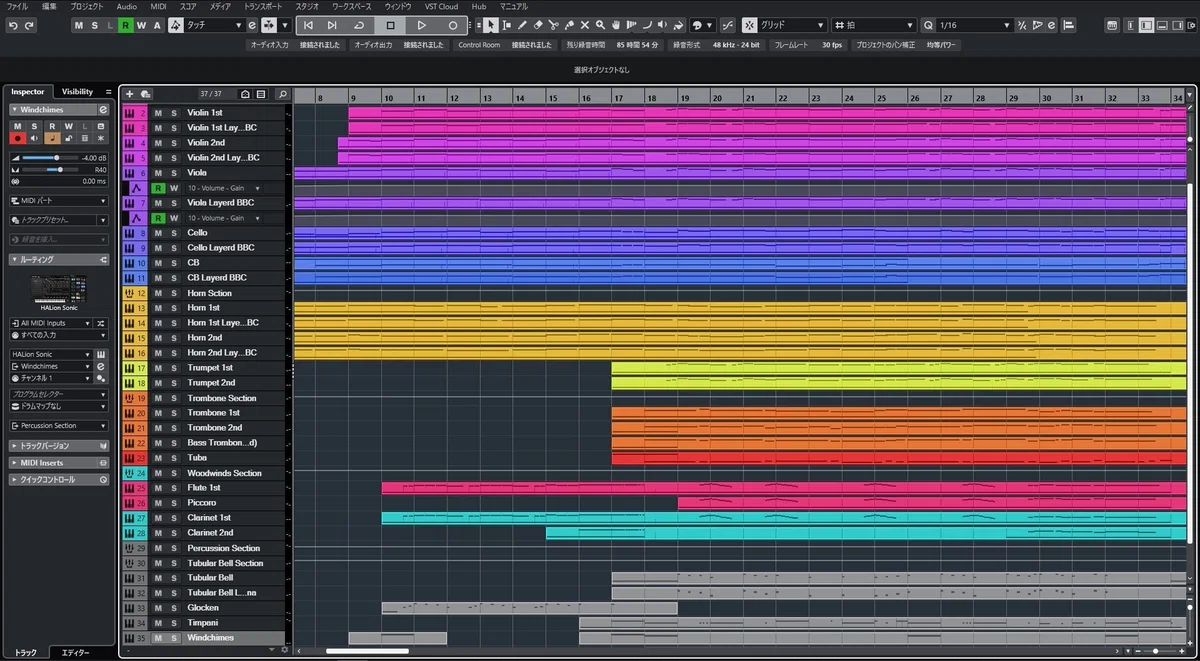Screen dimensions: 1200x661
Task: Click the Add Track plus icon
Action: pos(129,94)
